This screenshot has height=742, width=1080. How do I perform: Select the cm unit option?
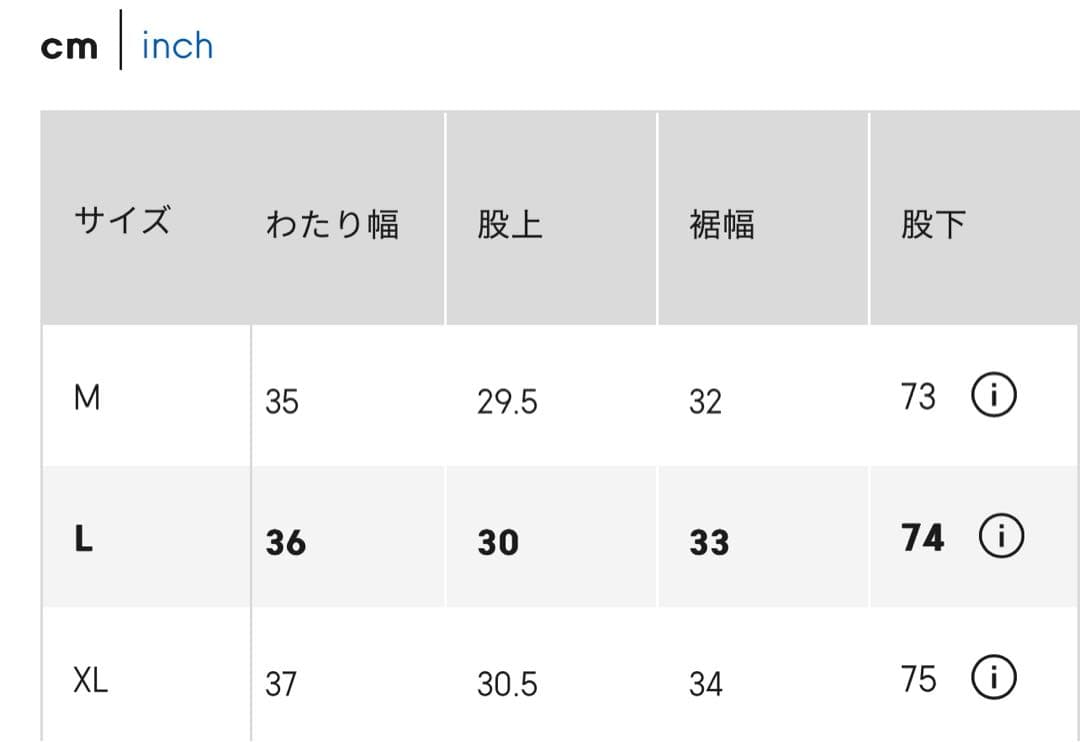[69, 47]
